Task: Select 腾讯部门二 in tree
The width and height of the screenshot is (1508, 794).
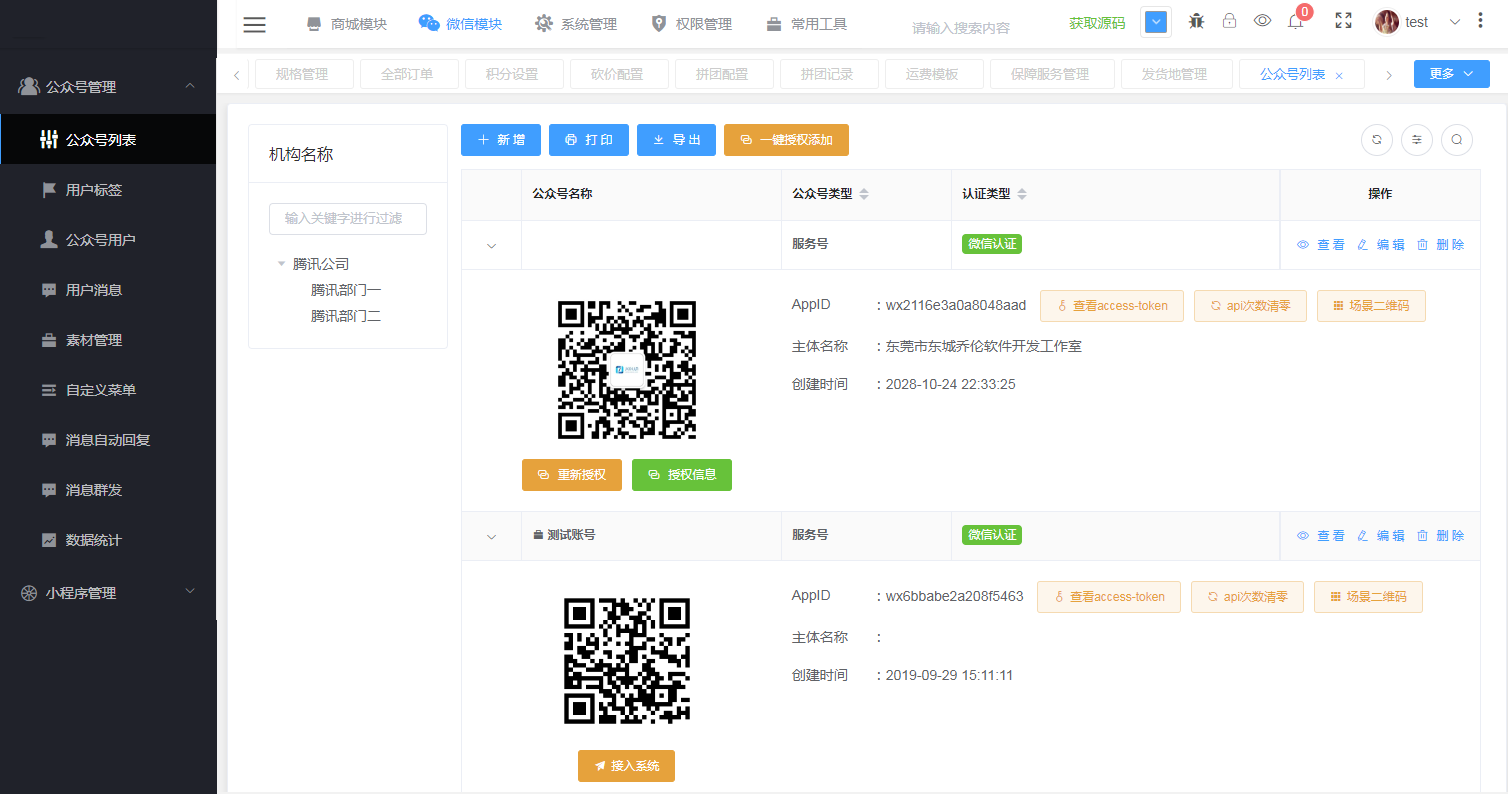Action: (x=346, y=316)
